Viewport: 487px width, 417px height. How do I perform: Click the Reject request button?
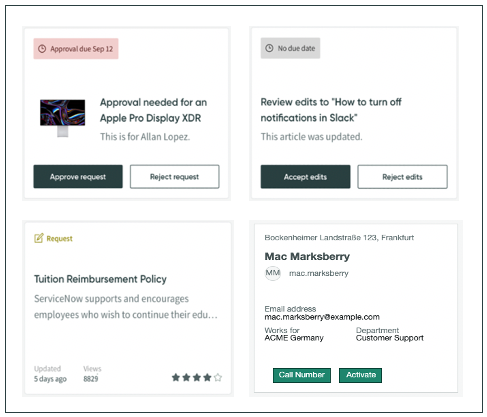click(x=175, y=177)
